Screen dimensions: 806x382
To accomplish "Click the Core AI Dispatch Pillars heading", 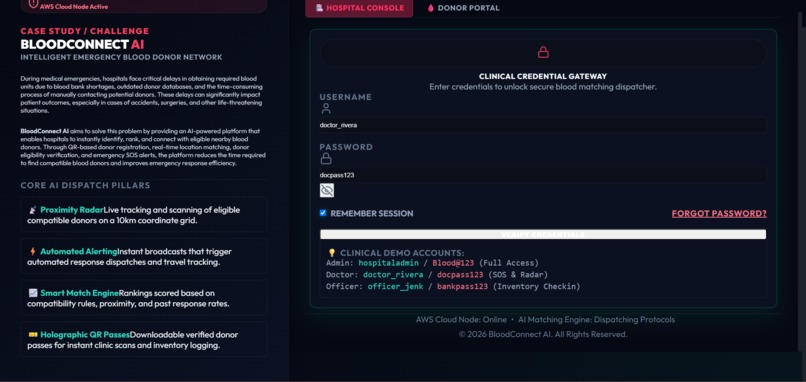I will click(x=85, y=185).
